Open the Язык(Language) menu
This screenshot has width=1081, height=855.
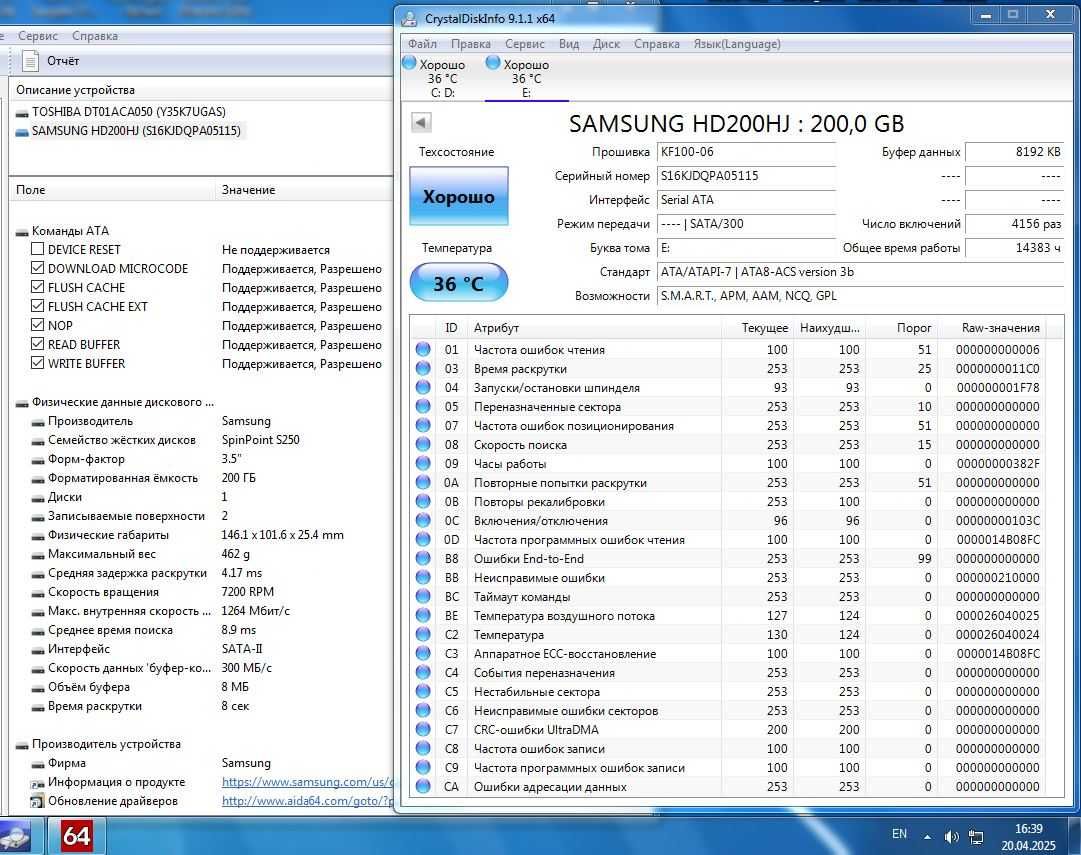[737, 44]
